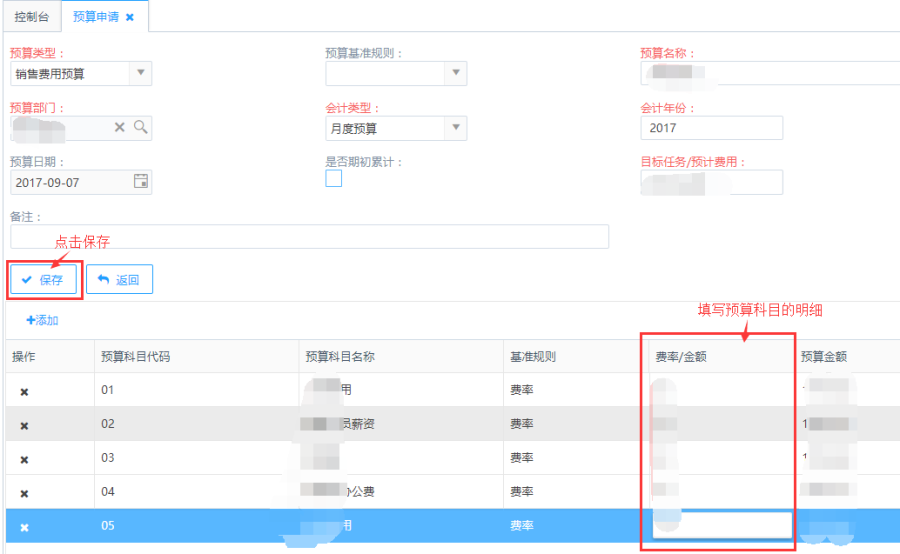Open the 预算类型 dropdown
The width and height of the screenshot is (900, 554).
click(x=140, y=72)
